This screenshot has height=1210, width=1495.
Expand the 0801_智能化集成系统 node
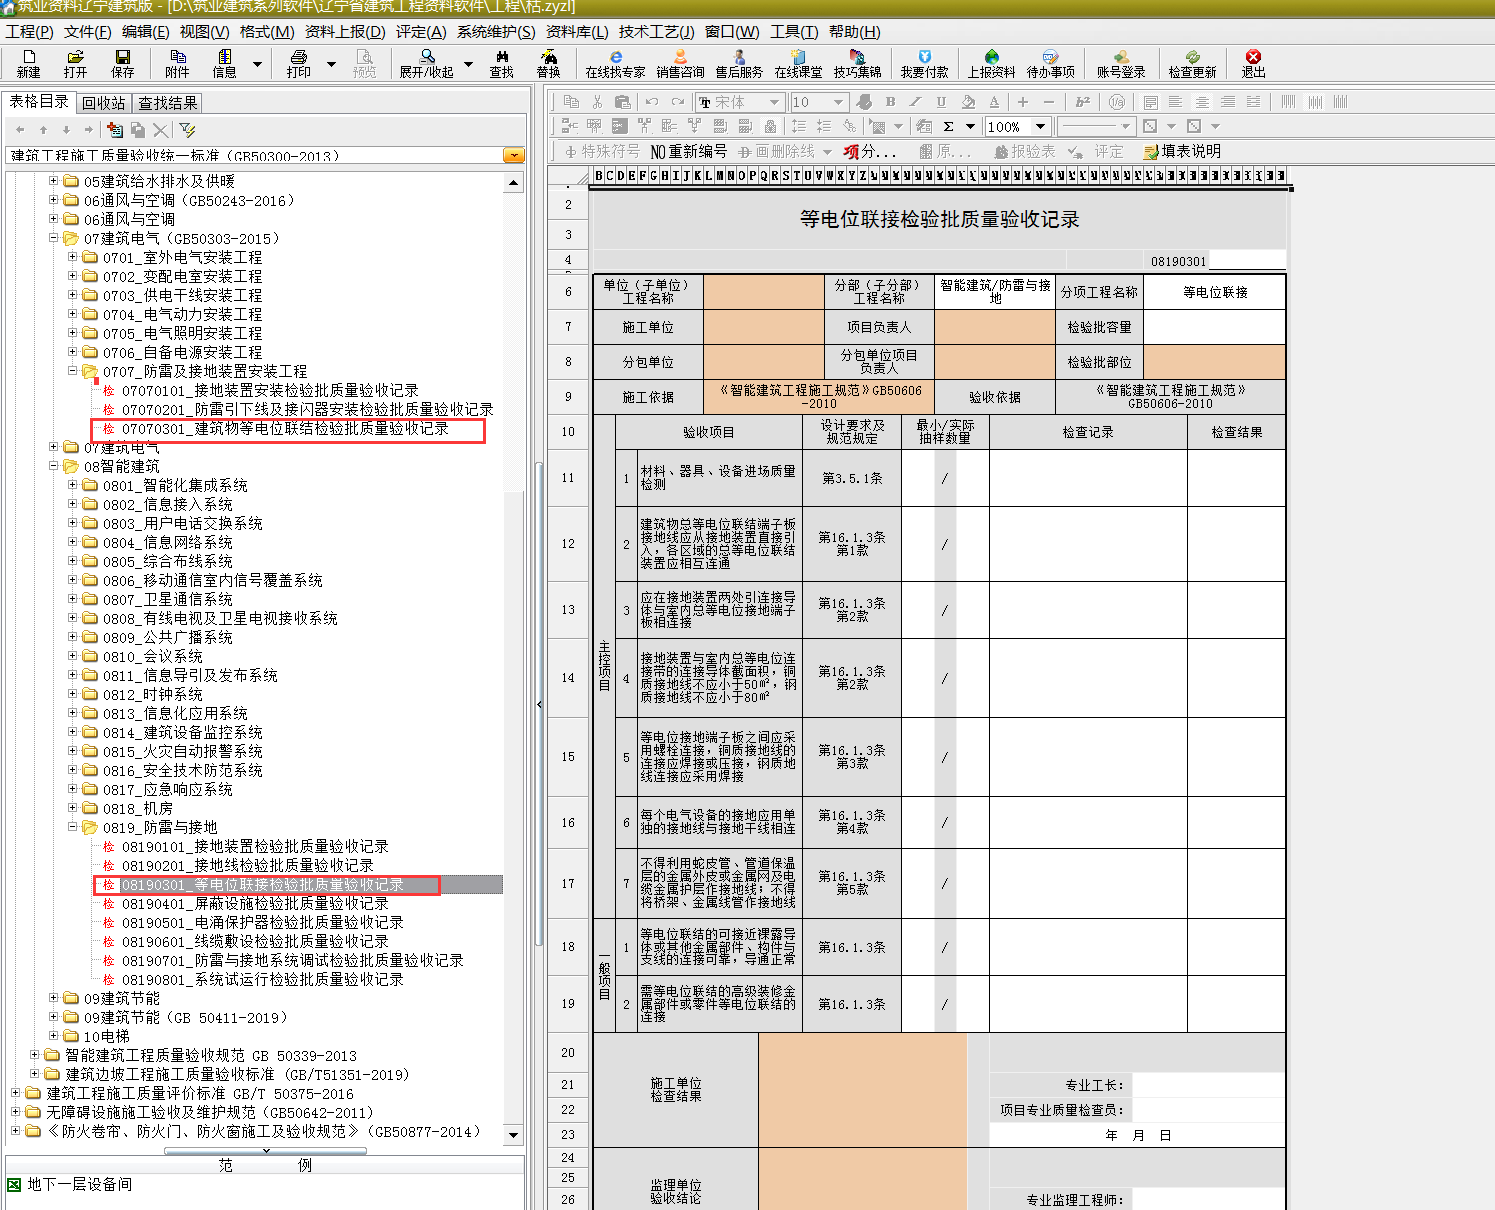click(73, 485)
